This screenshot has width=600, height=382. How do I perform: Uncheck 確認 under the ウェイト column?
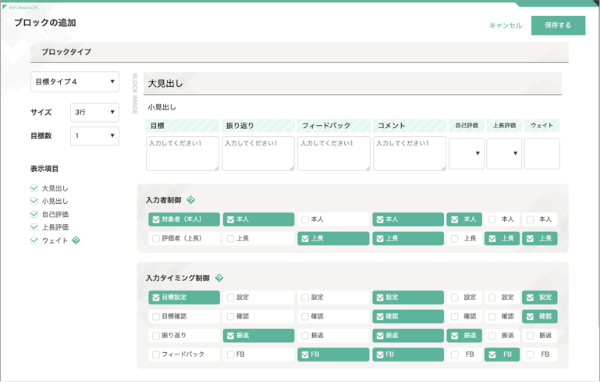tap(540, 317)
